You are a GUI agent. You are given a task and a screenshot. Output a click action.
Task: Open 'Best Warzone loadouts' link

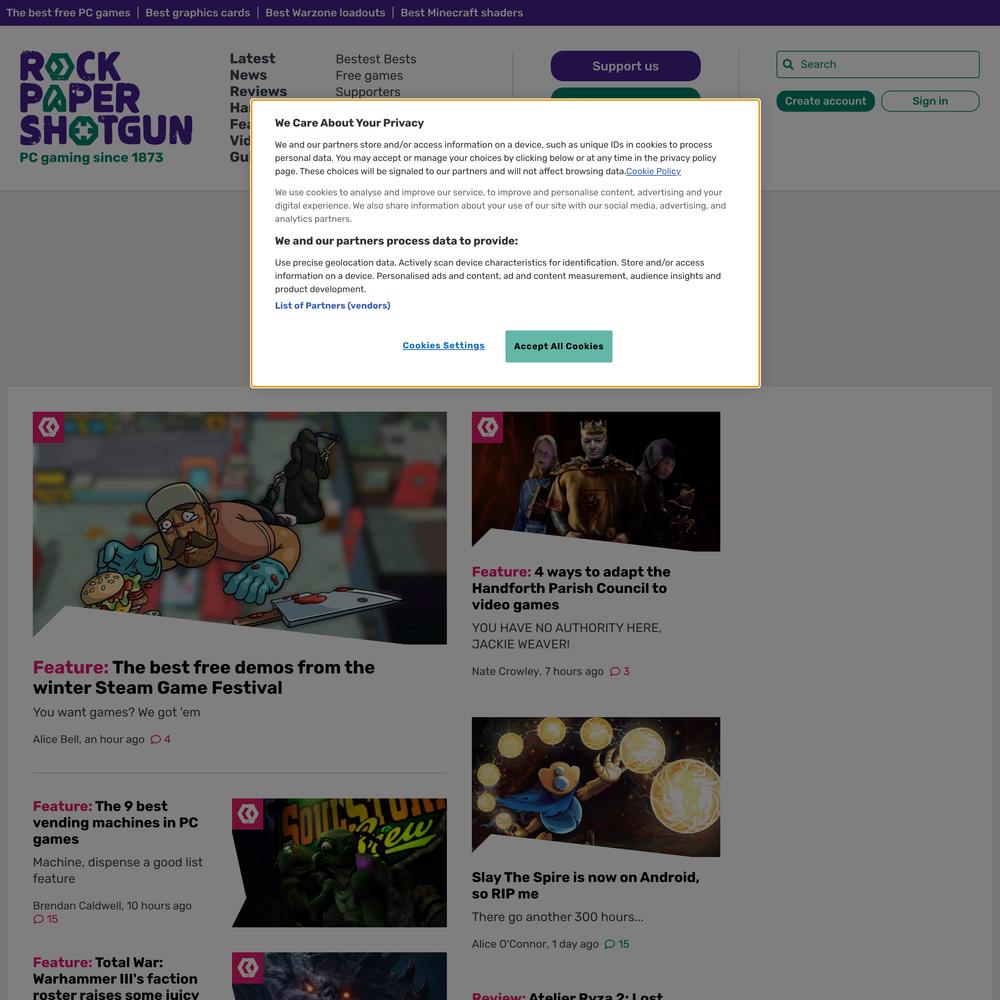[325, 13]
